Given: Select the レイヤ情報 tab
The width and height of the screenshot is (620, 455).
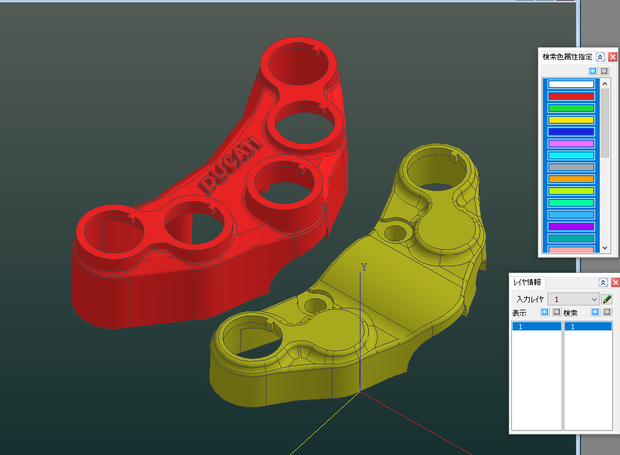Looking at the screenshot, I should tap(527, 282).
